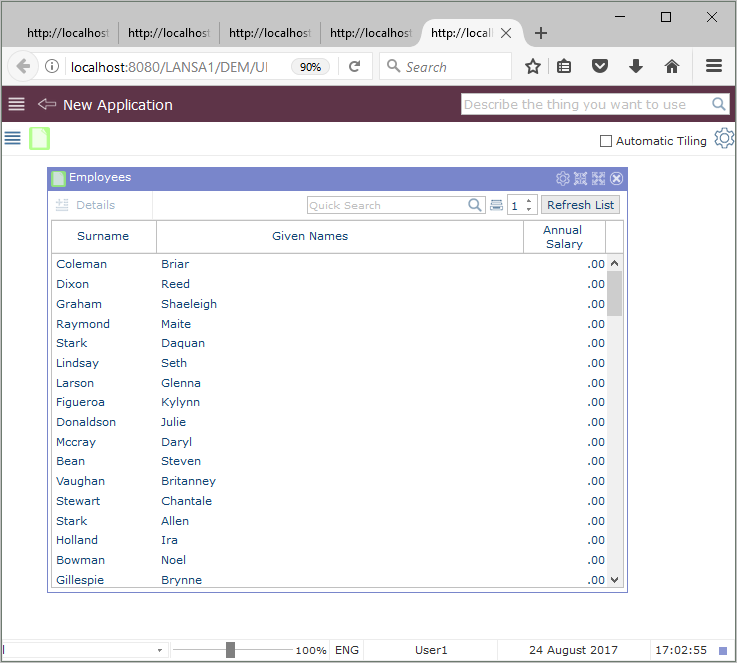The width and height of the screenshot is (737, 663).
Task: Increase the page number spinner value
Action: (530, 200)
